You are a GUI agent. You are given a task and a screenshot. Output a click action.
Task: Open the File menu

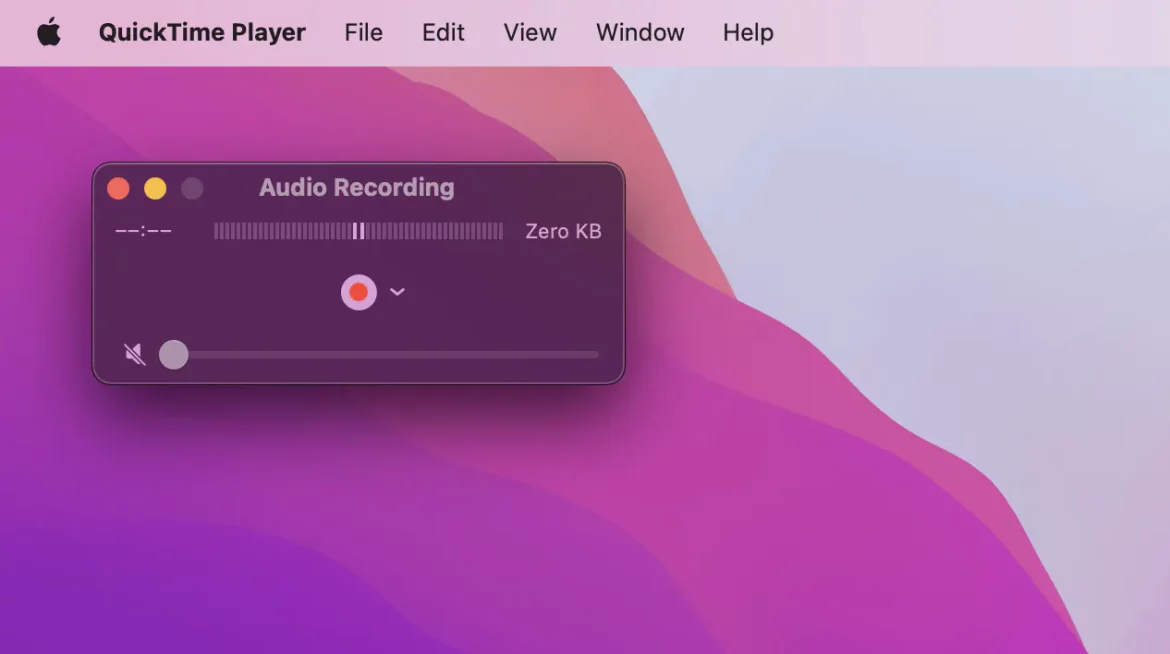[x=363, y=33]
